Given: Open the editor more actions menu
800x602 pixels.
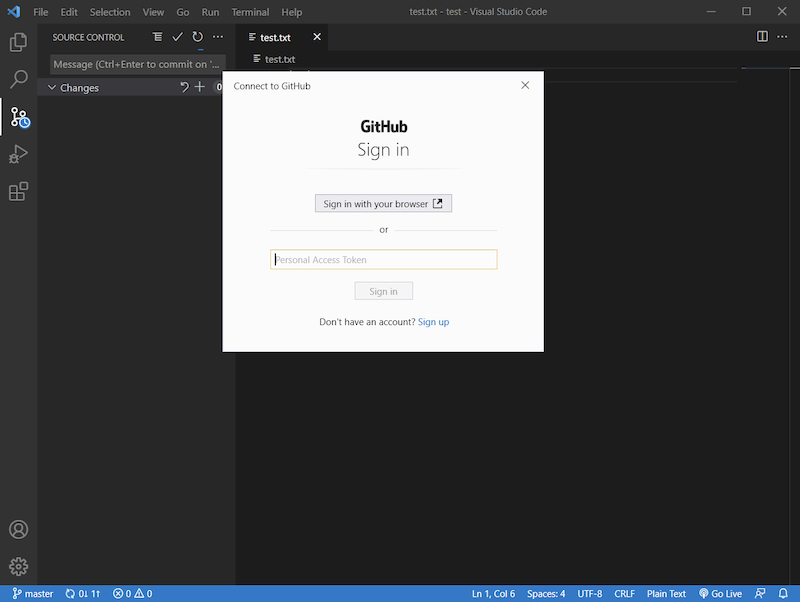Looking at the screenshot, I should pyautogui.click(x=783, y=36).
